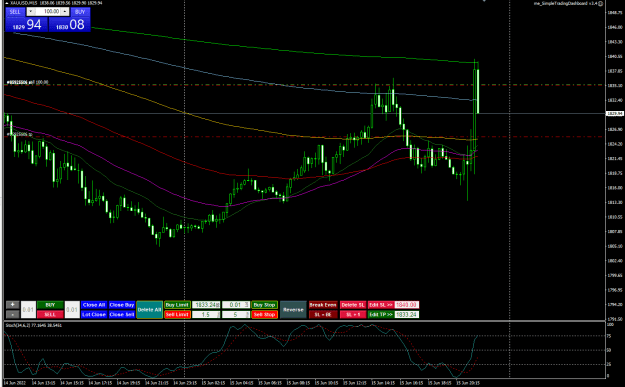This screenshot has height=387, width=625.
Task: Decrease volume with the down arrow
Action: pyautogui.click(x=30, y=12)
